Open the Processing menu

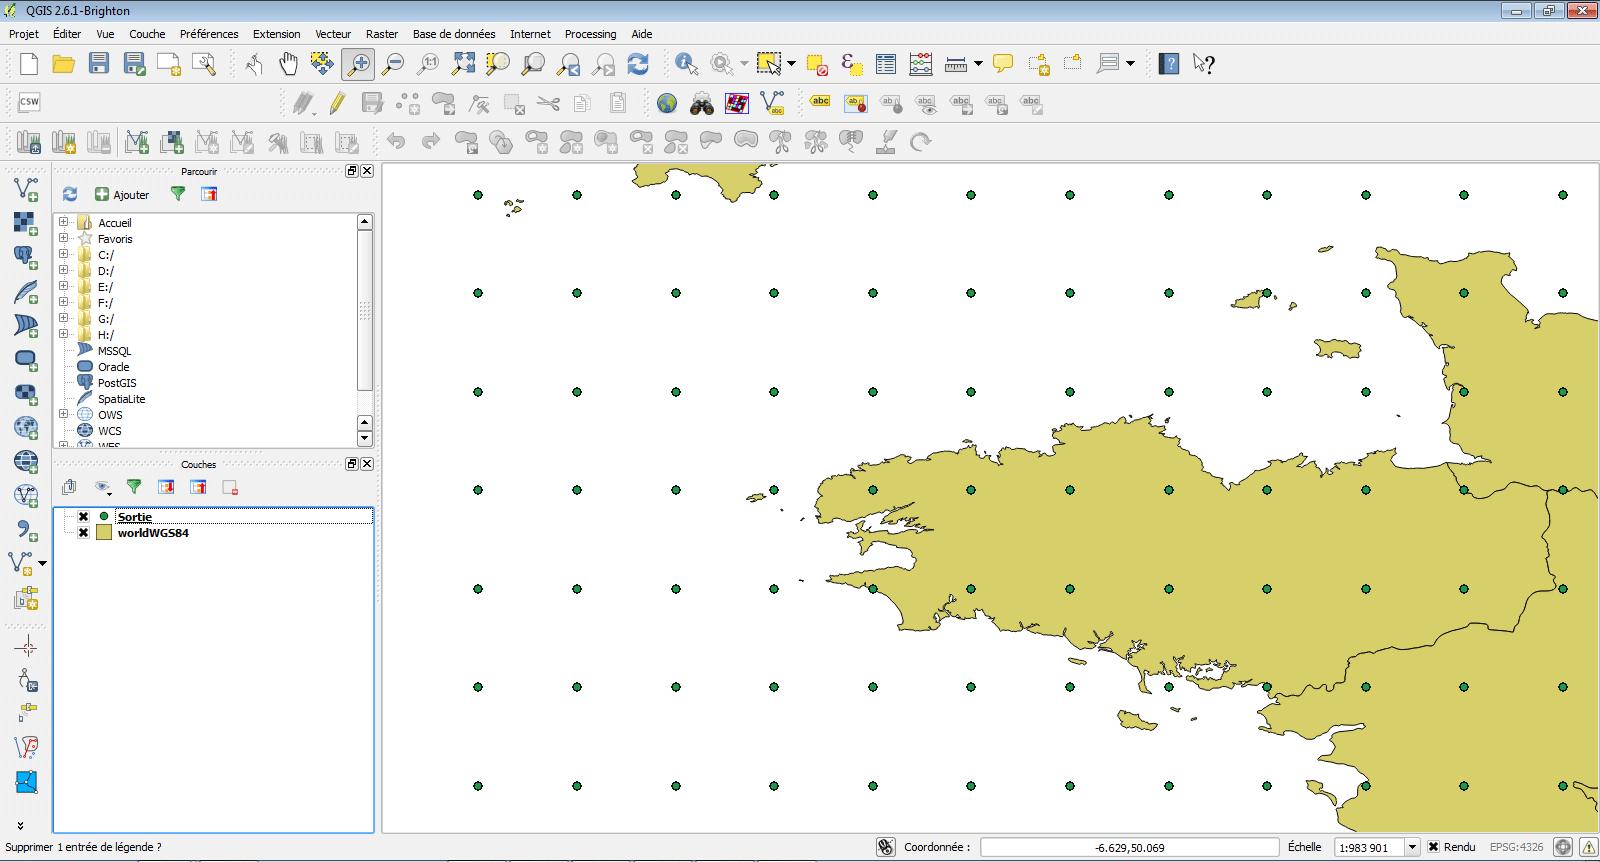tap(590, 34)
